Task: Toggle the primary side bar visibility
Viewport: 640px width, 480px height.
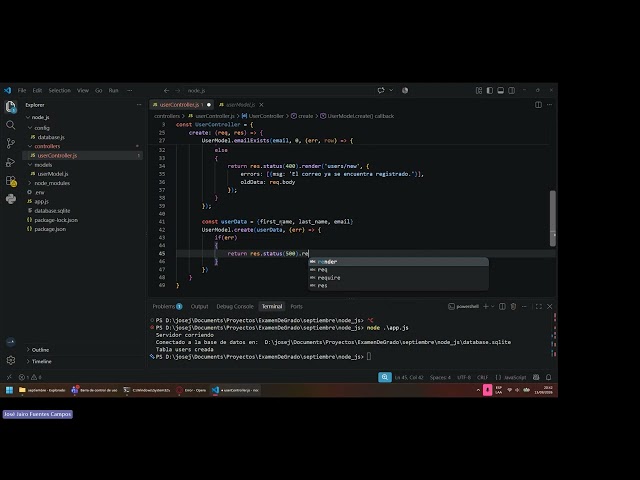Action: 490,90
